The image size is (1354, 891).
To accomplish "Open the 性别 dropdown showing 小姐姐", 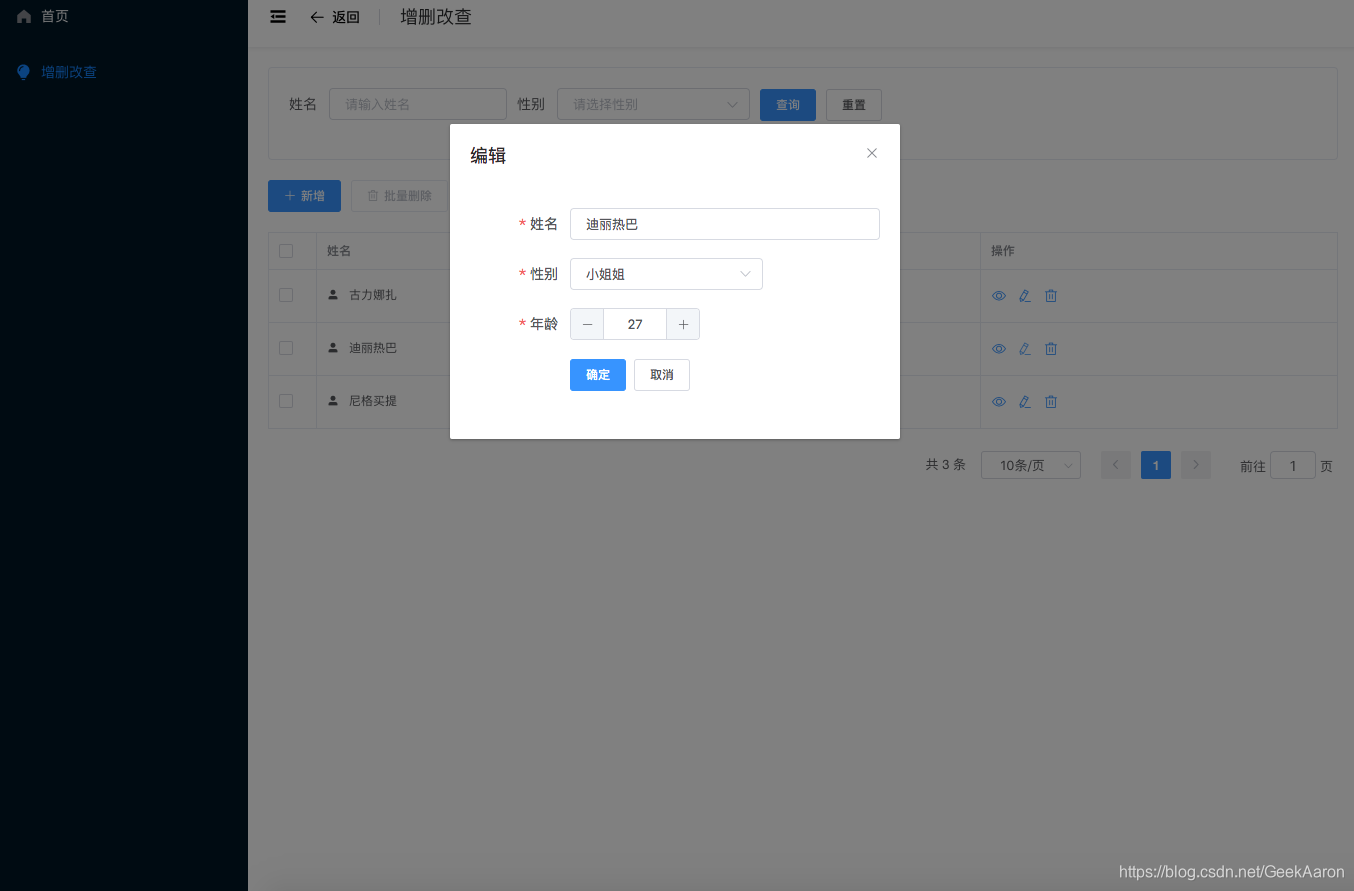I will pyautogui.click(x=666, y=274).
